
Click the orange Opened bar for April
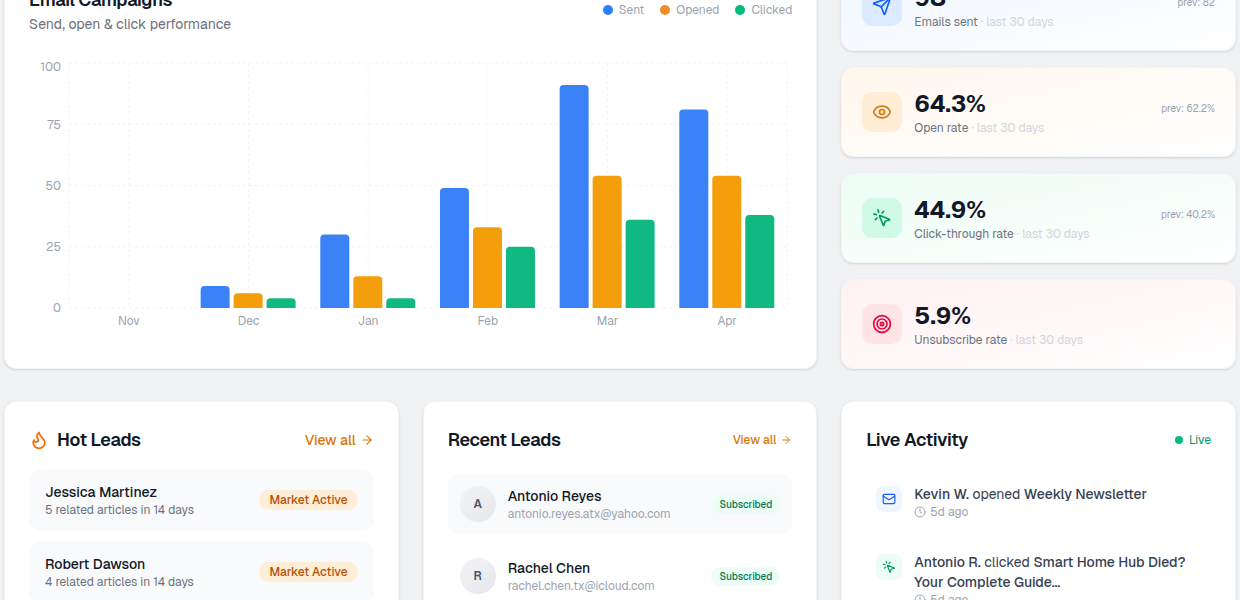coord(727,242)
